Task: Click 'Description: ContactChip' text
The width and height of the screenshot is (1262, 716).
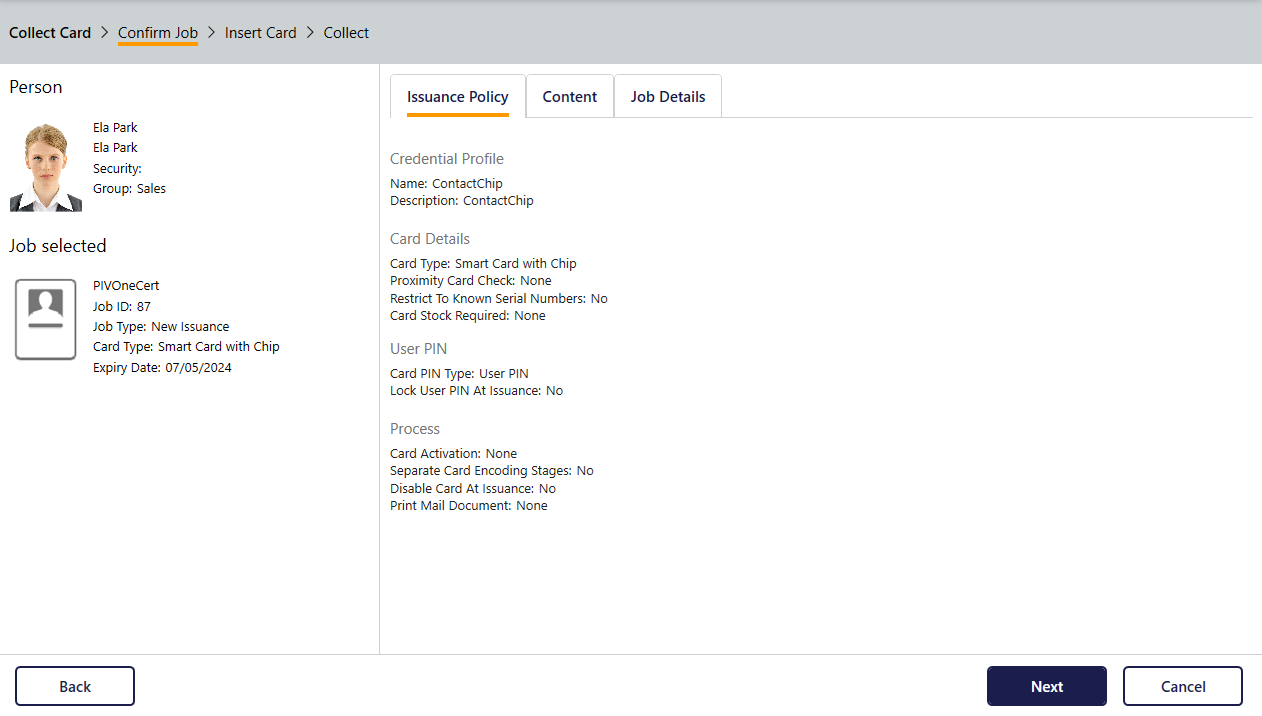Action: coord(462,200)
